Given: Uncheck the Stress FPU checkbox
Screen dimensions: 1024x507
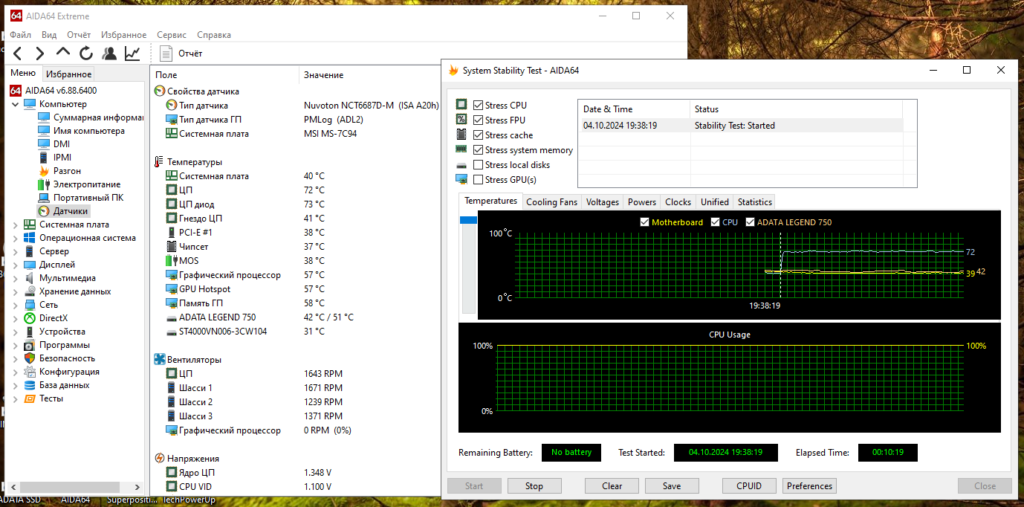Looking at the screenshot, I should click(x=478, y=120).
